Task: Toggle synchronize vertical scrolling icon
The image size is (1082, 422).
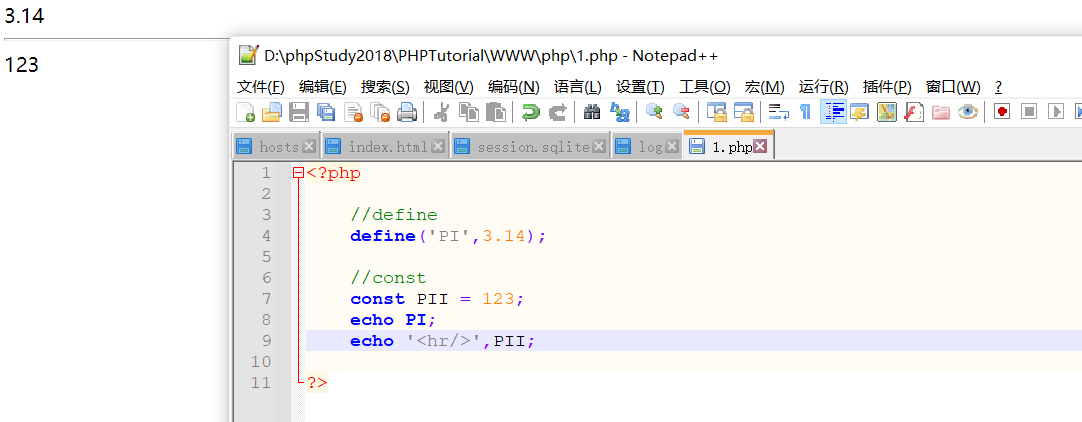Action: coord(716,112)
